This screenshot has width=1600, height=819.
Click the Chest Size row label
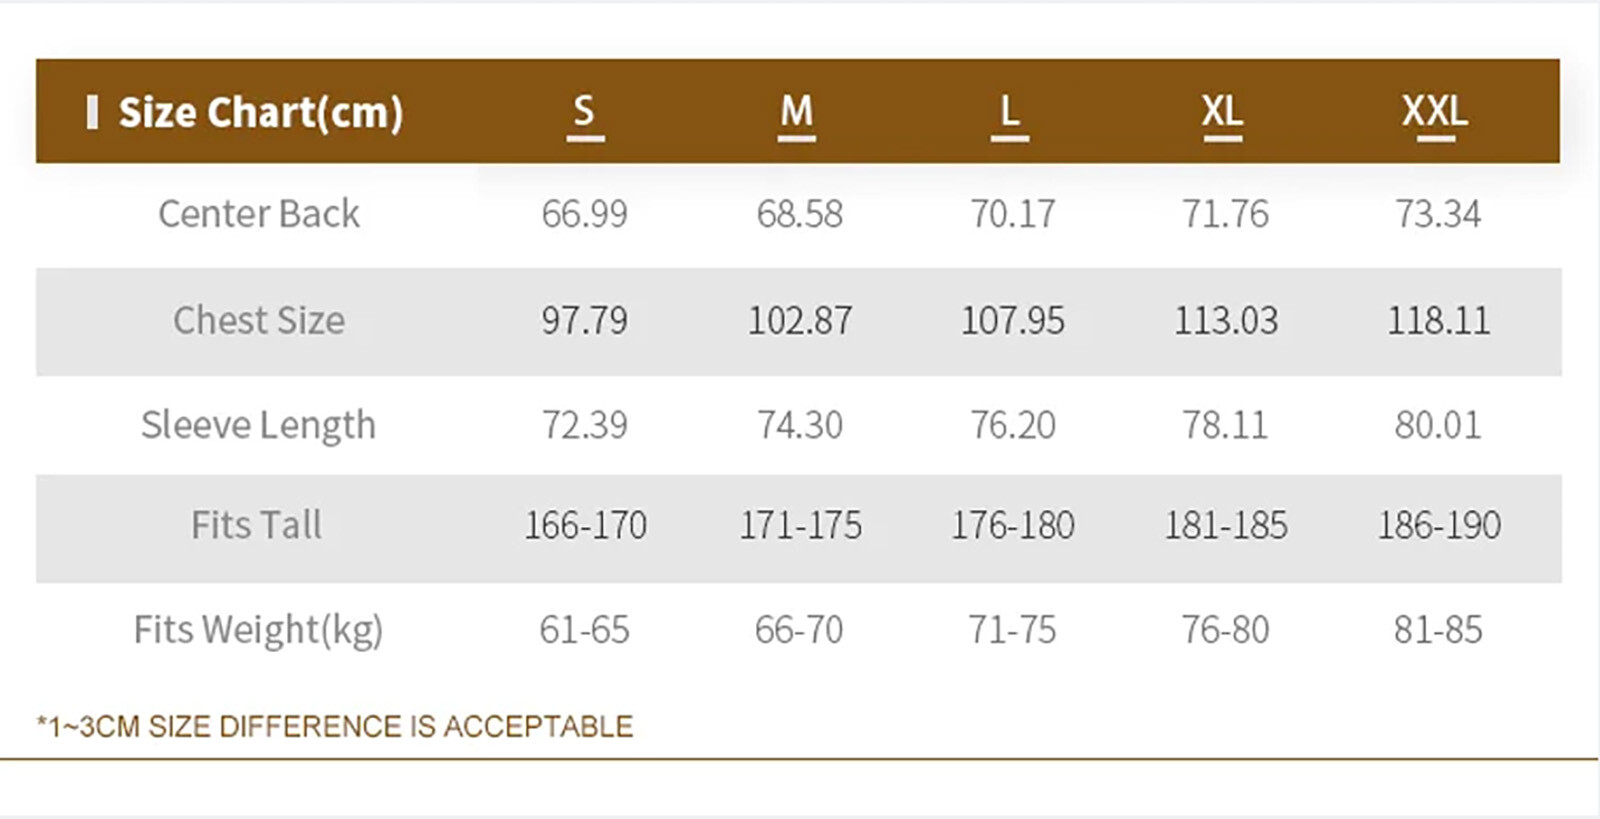click(x=259, y=320)
